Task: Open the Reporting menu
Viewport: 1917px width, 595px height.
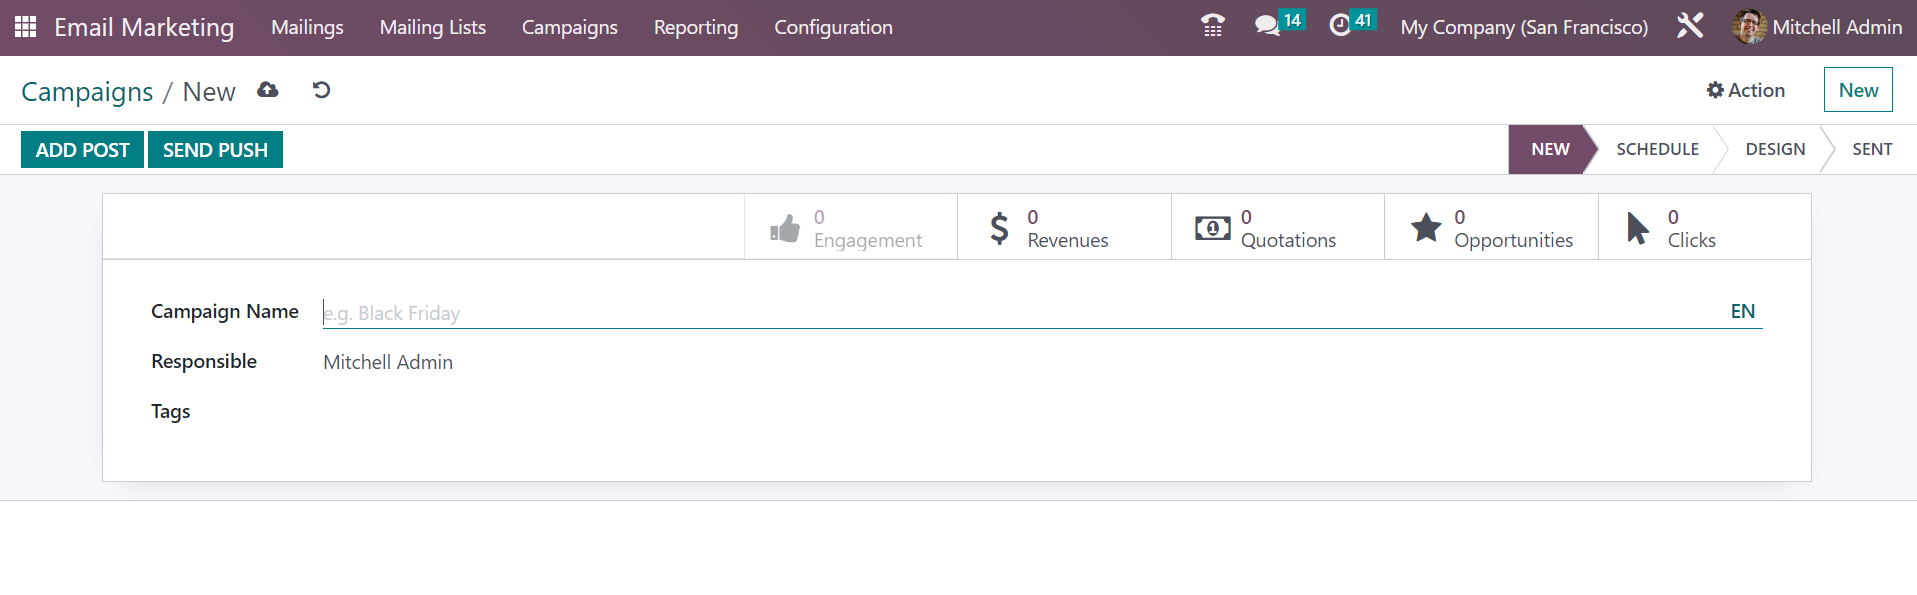Action: tap(696, 27)
